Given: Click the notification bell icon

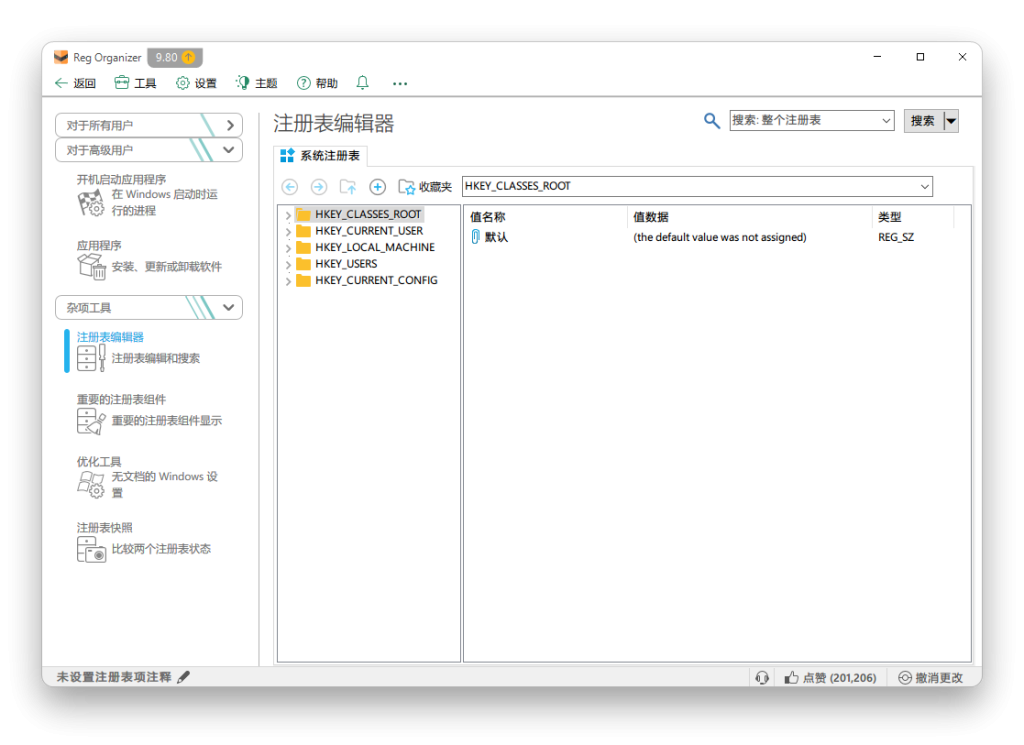Looking at the screenshot, I should click(362, 83).
